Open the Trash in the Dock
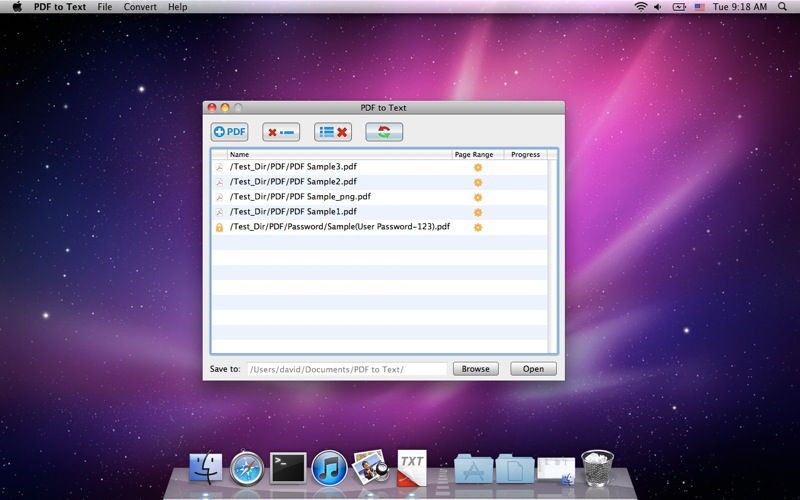This screenshot has height=500, width=800. pyautogui.click(x=597, y=468)
